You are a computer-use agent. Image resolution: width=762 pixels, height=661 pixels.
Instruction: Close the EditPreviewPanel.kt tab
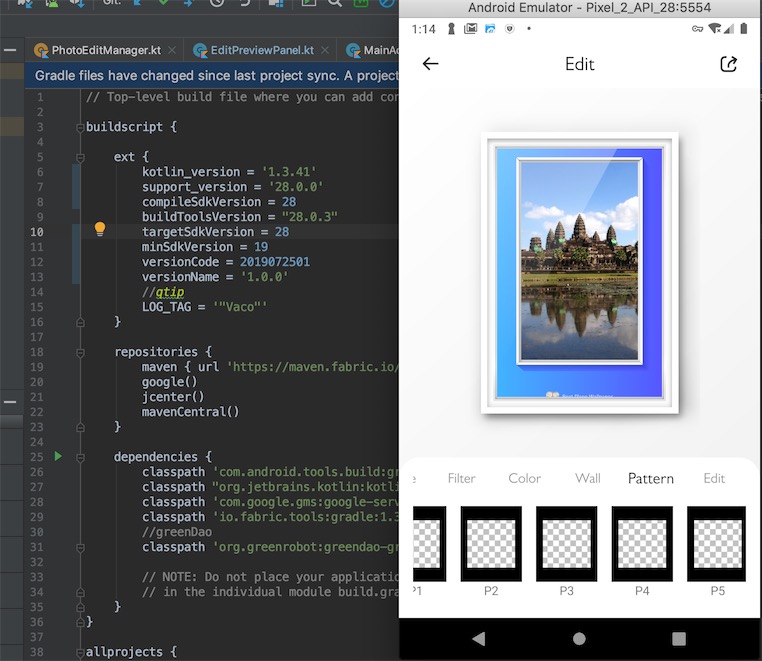pyautogui.click(x=325, y=50)
